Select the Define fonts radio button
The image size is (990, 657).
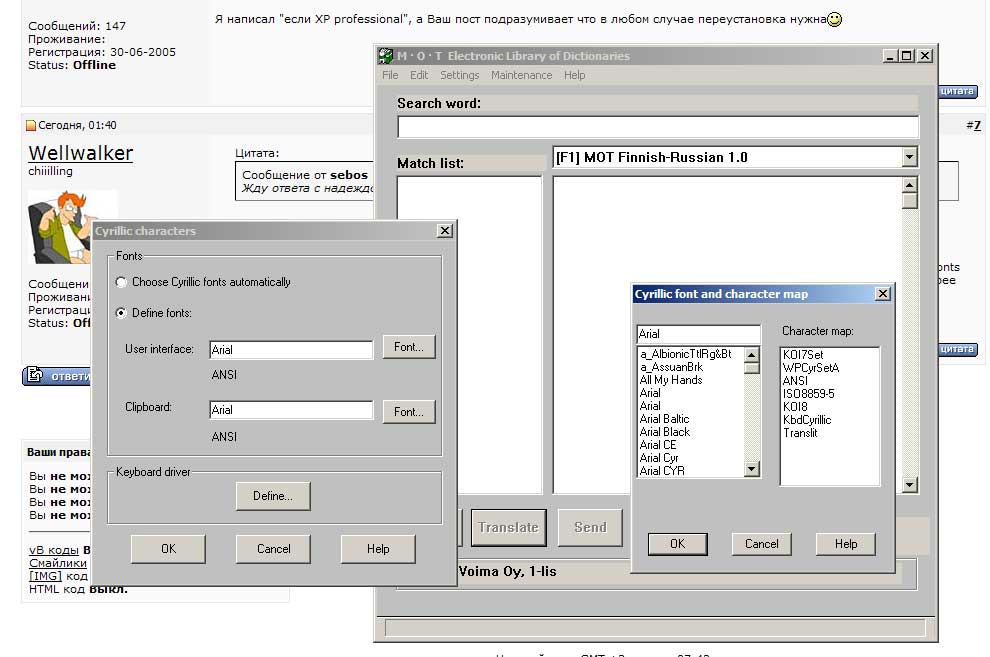pos(122,313)
